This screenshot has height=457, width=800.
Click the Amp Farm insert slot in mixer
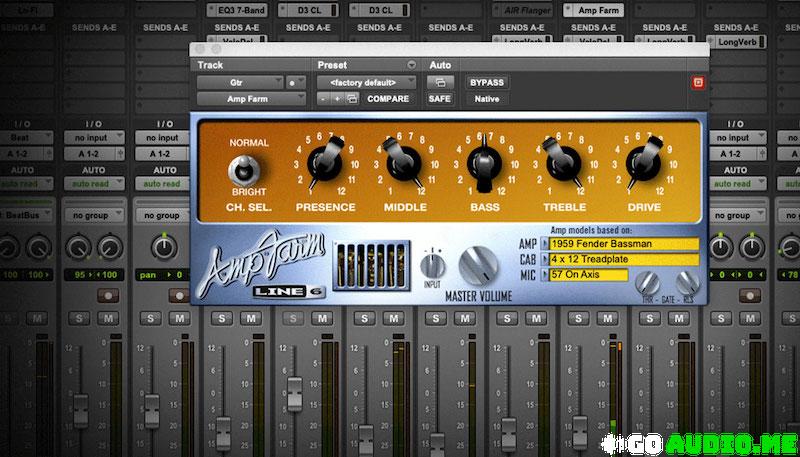(x=594, y=10)
